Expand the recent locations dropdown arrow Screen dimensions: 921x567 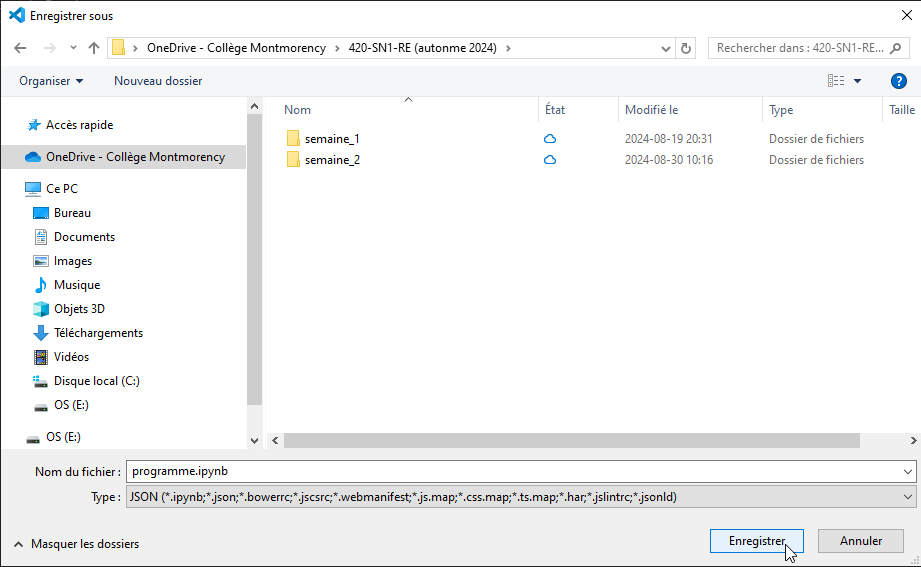click(x=73, y=48)
